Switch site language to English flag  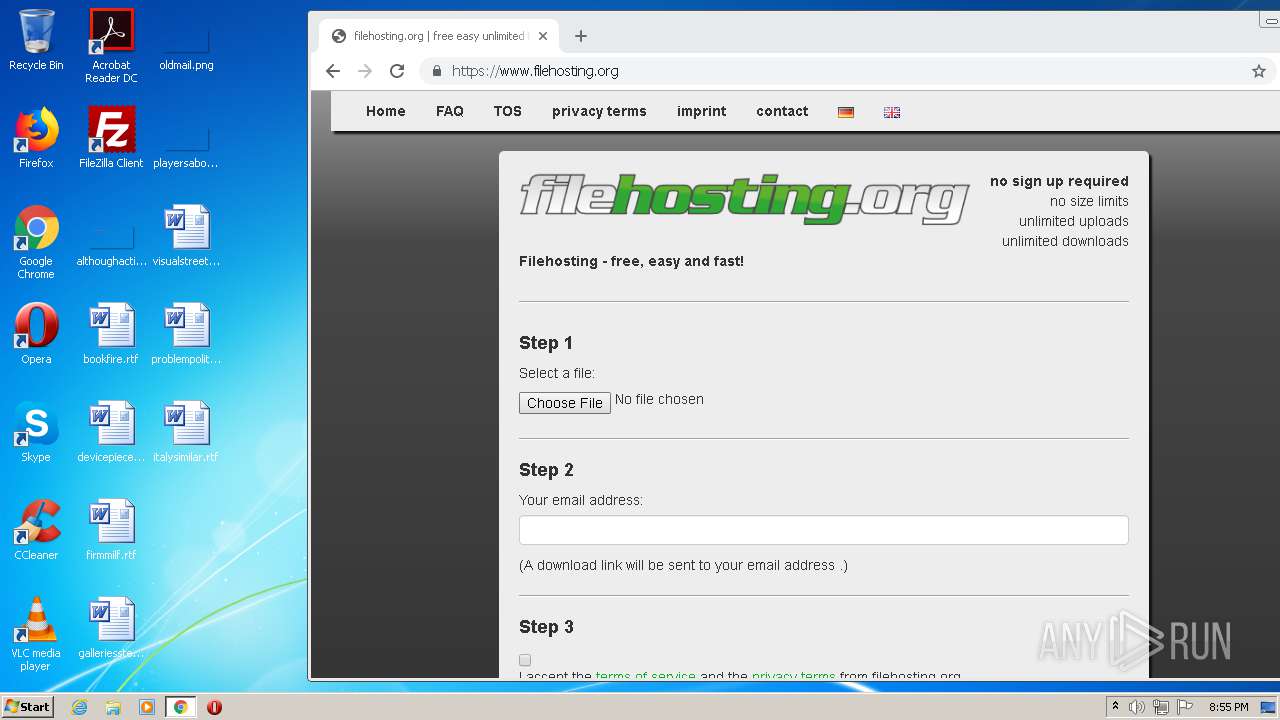coord(892,112)
